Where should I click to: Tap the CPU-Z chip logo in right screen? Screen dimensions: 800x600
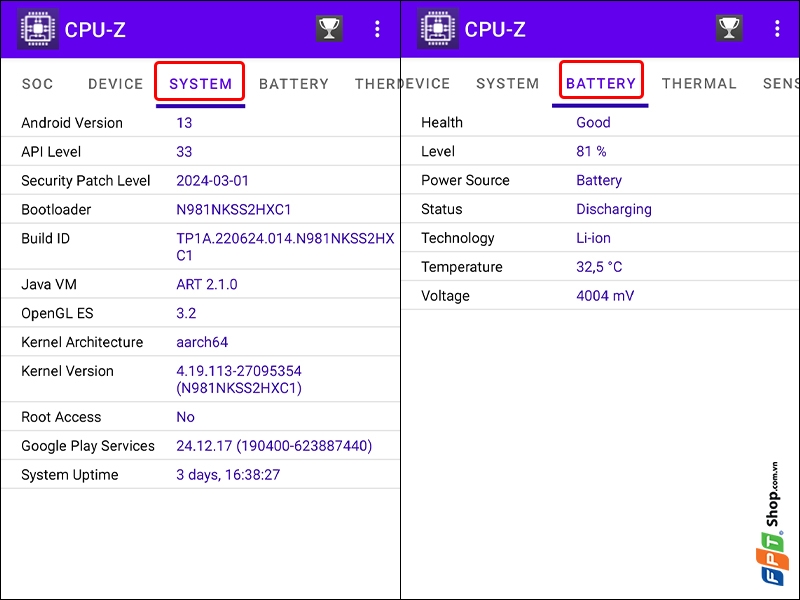438,29
